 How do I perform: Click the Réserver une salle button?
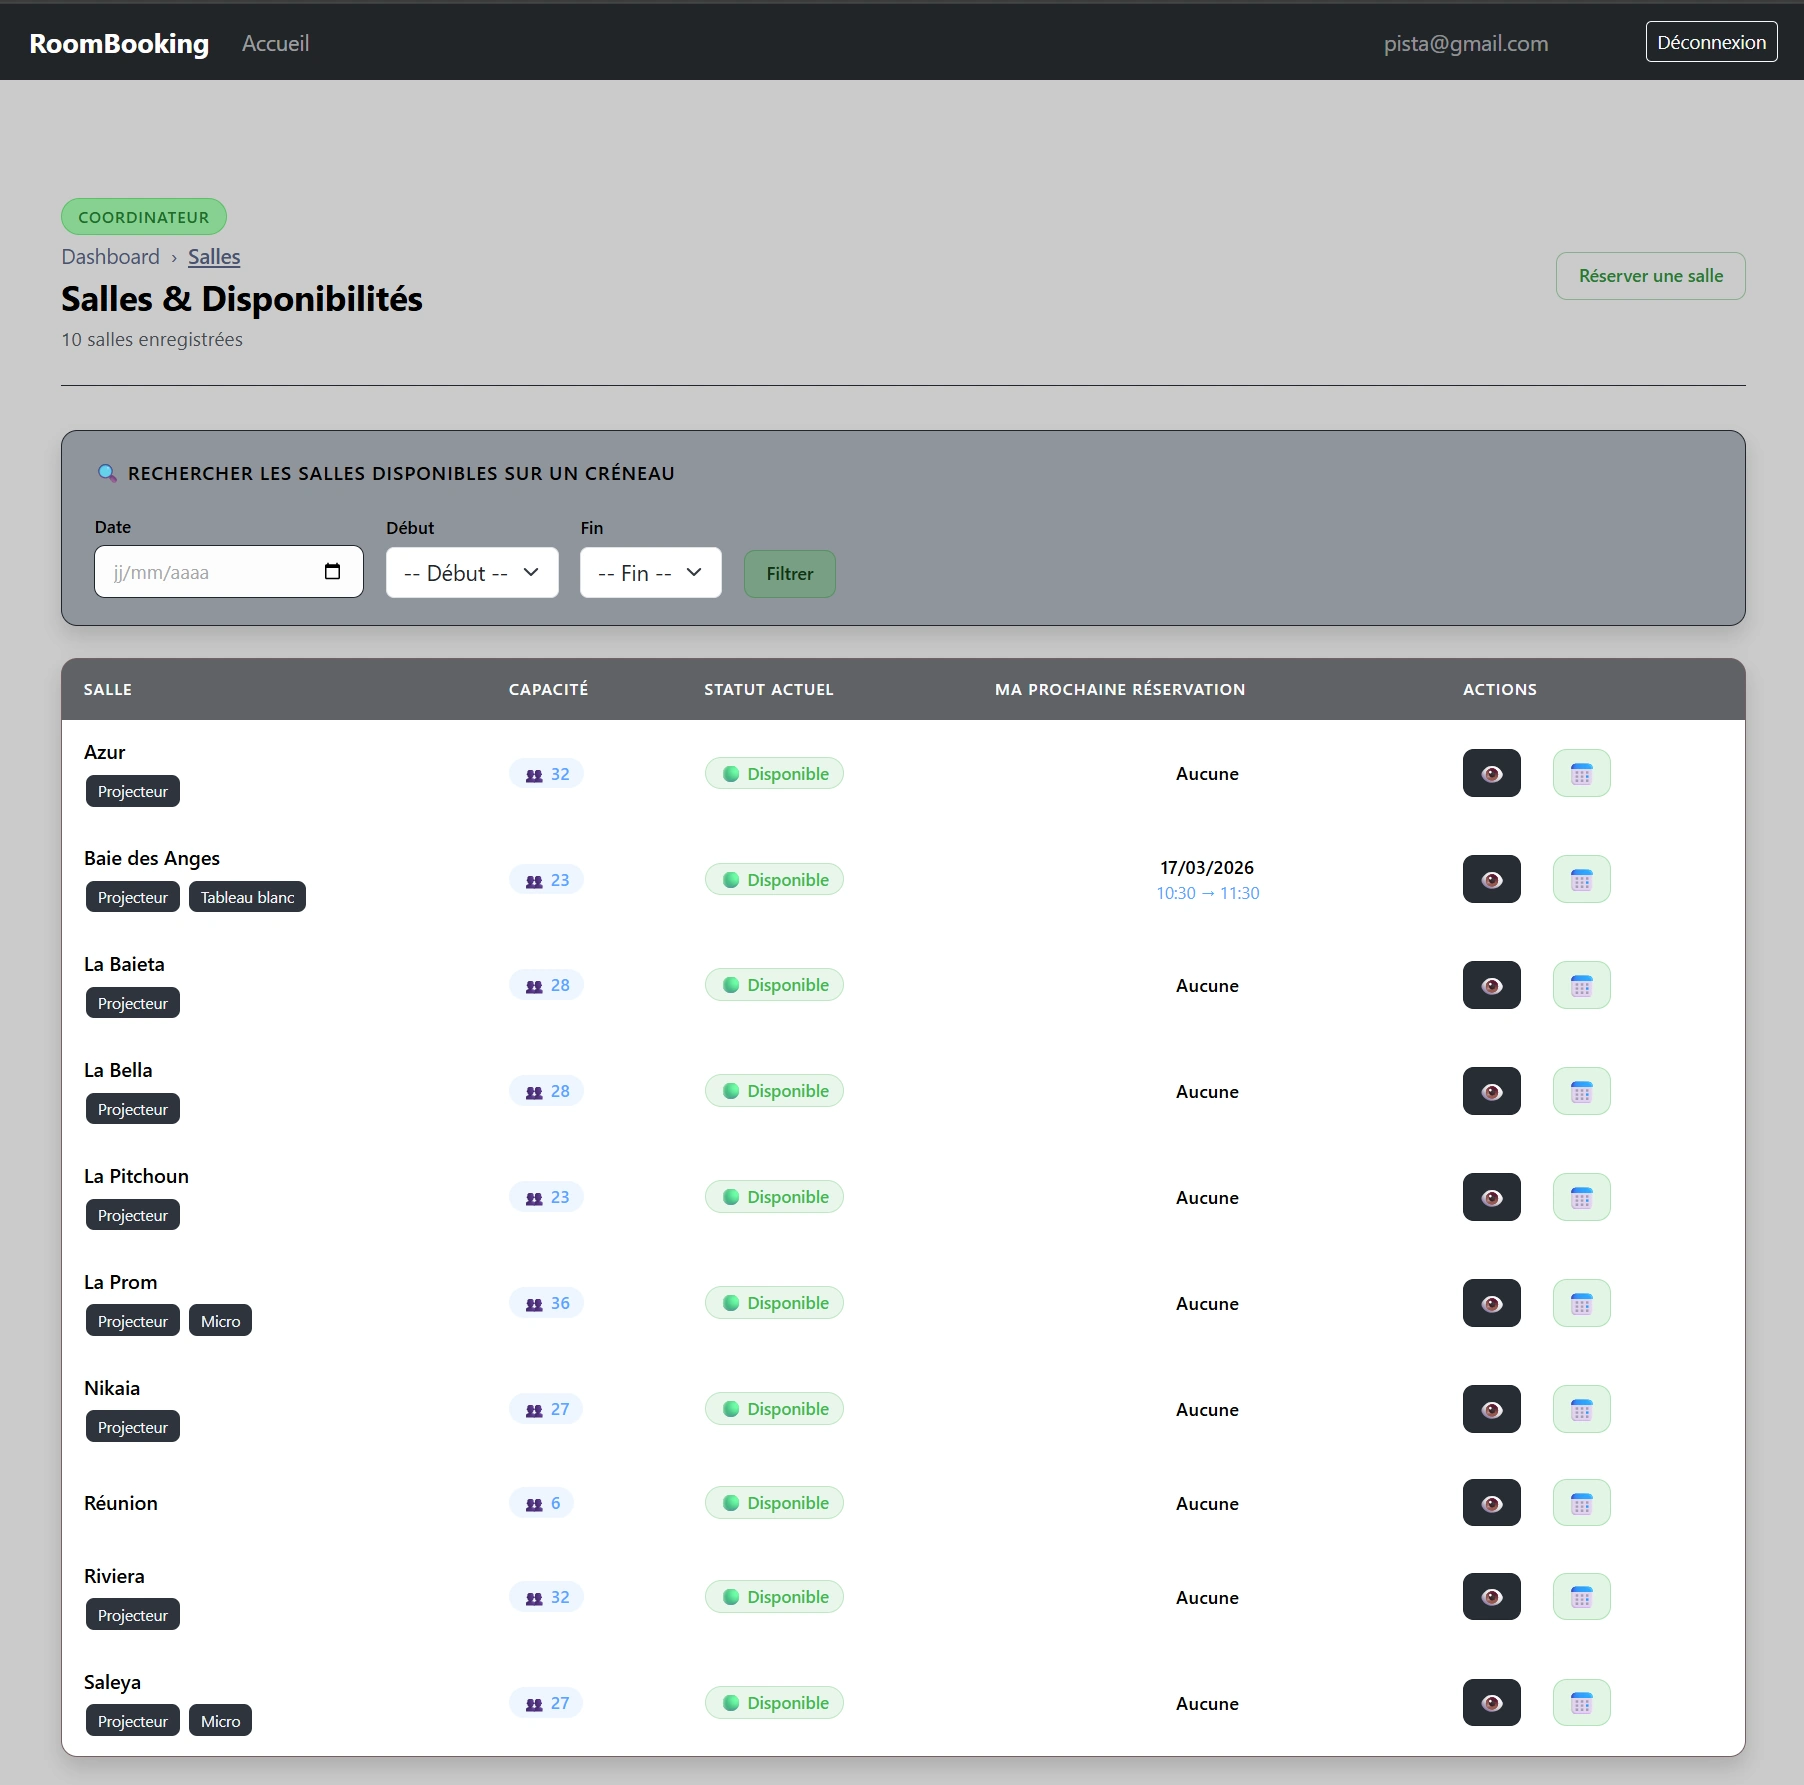(x=1649, y=275)
